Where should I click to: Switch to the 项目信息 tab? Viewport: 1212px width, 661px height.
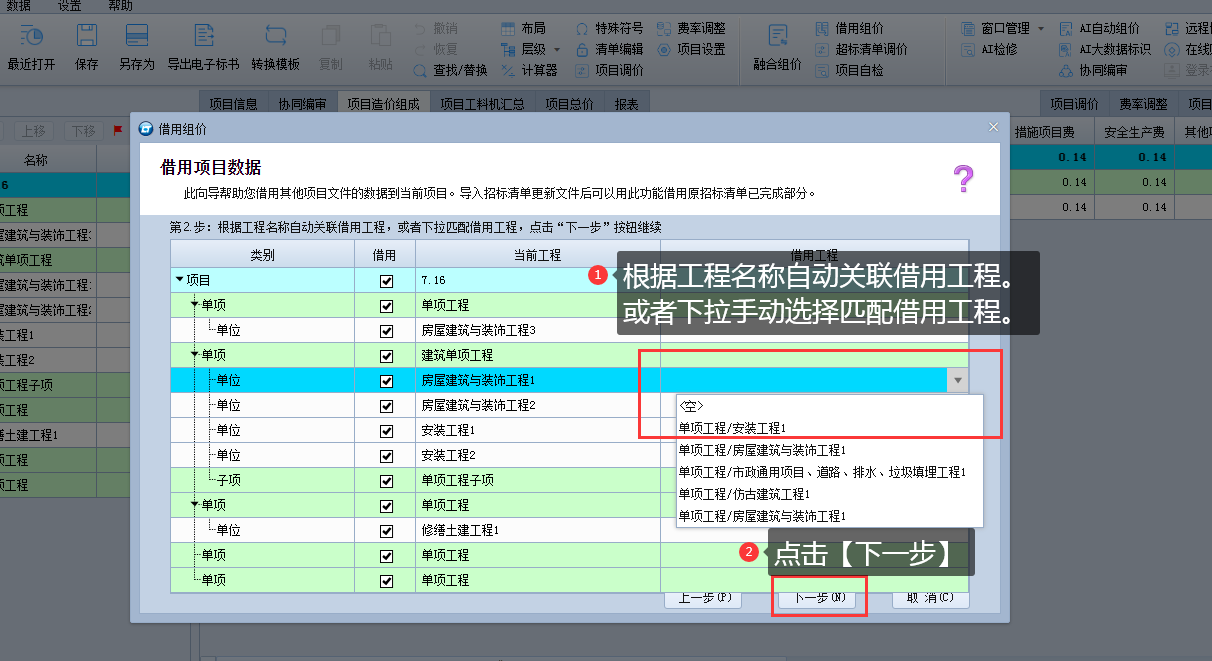(233, 104)
